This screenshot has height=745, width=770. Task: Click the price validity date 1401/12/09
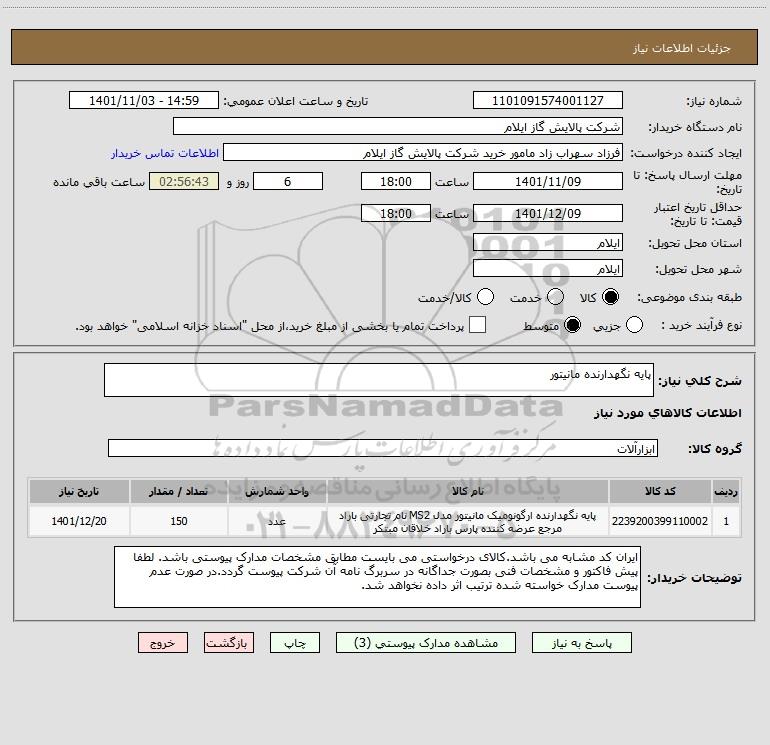tap(548, 213)
